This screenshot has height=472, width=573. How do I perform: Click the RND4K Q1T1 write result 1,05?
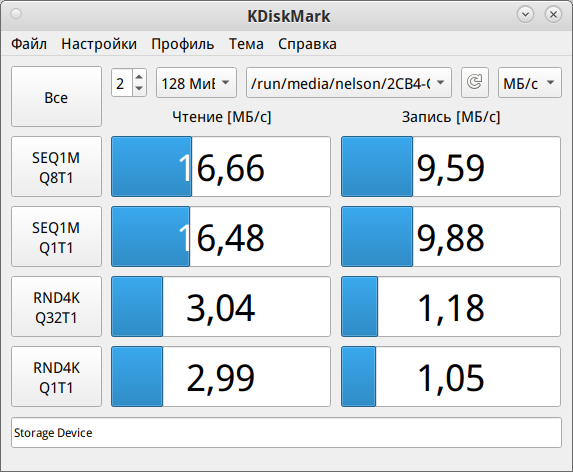tap(451, 377)
